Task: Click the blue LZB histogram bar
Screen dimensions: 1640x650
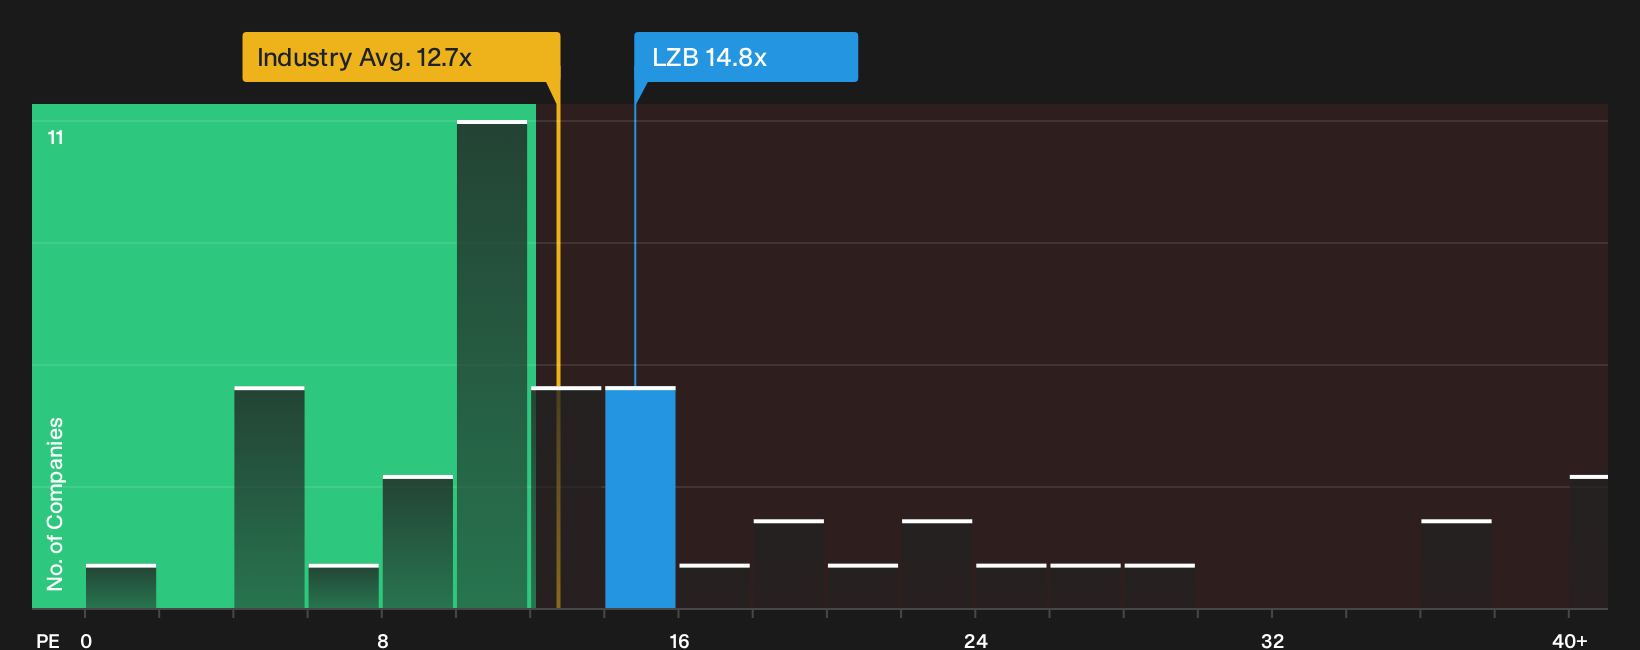Action: [640, 497]
